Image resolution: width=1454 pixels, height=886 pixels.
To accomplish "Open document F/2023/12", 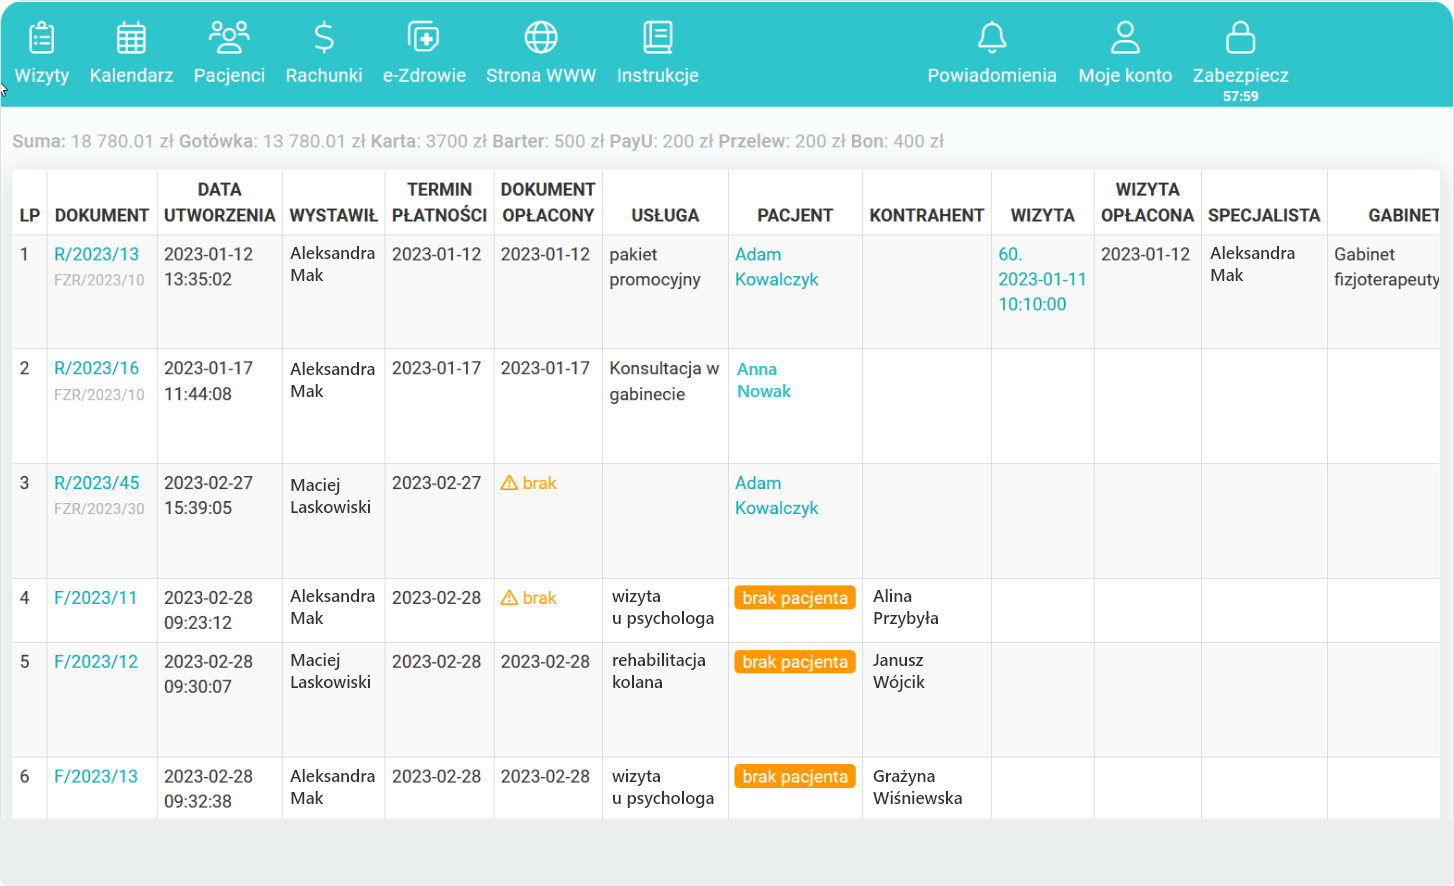I will (x=96, y=662).
